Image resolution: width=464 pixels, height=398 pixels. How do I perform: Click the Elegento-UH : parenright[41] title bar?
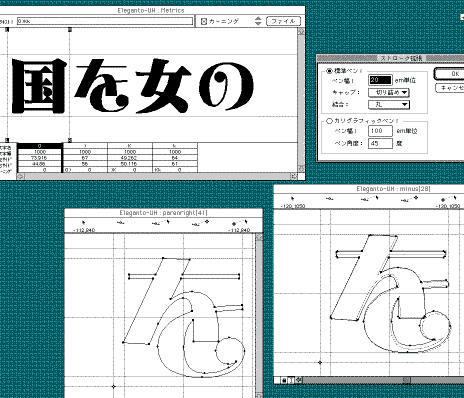click(163, 213)
